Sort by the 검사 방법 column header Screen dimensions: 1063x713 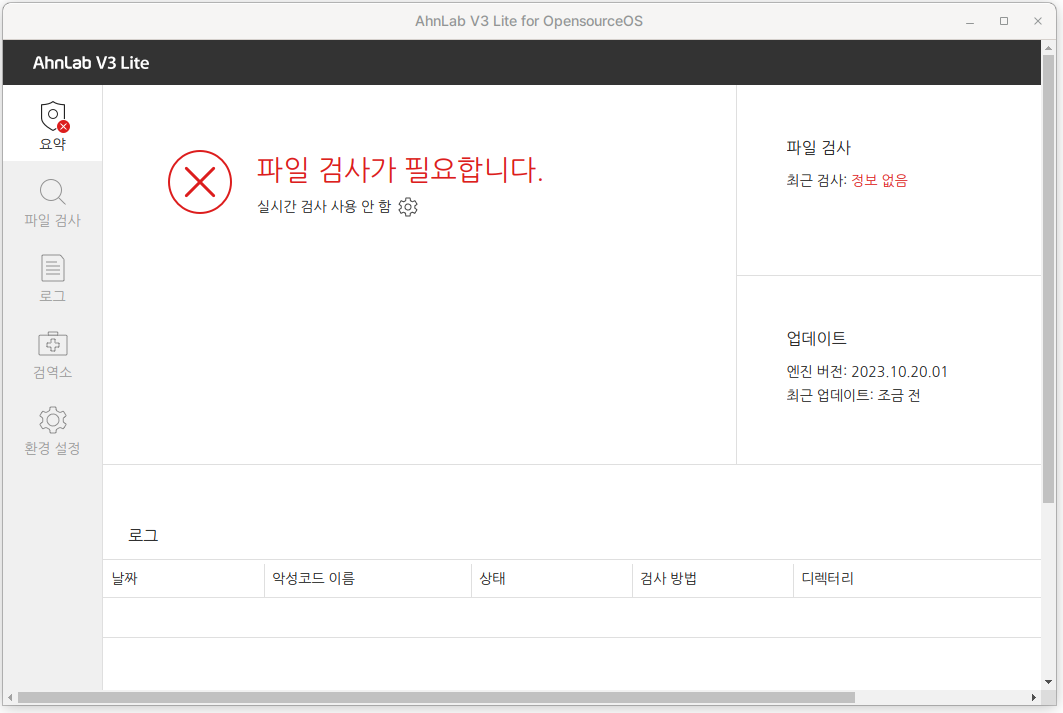713,578
